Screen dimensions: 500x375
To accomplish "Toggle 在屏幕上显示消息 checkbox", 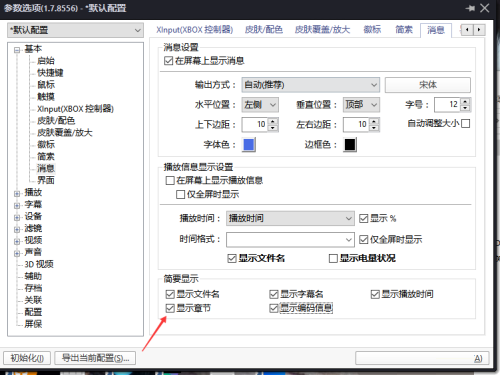I will (168, 61).
